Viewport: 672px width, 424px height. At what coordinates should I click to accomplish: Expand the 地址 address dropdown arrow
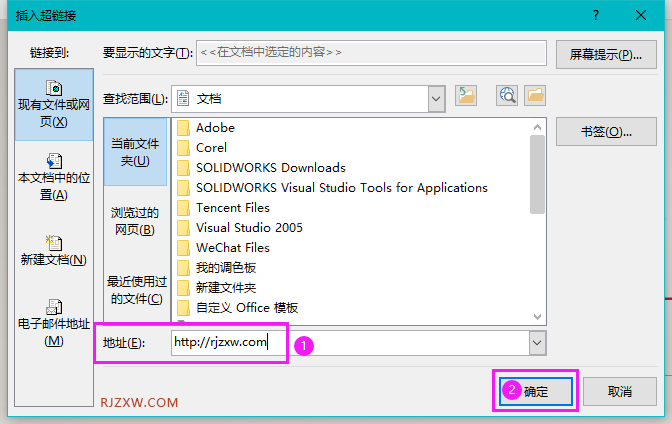(x=537, y=343)
